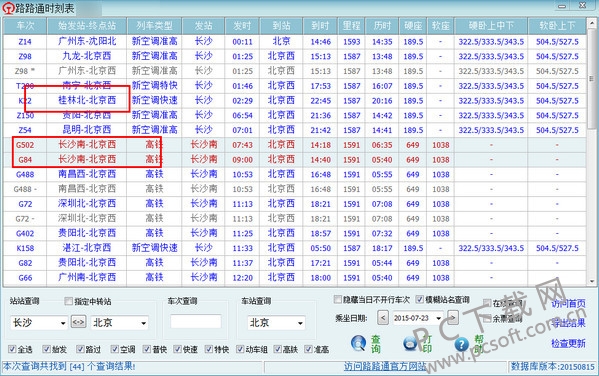This screenshot has width=599, height=376.
Task: Click the query result count status text
Action: (69, 366)
